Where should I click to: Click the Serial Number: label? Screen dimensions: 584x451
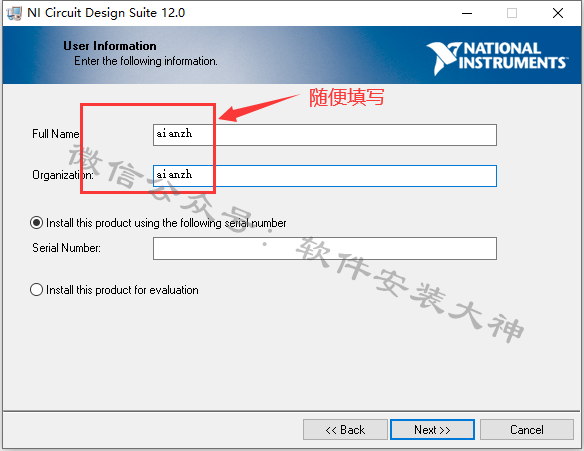pos(66,248)
